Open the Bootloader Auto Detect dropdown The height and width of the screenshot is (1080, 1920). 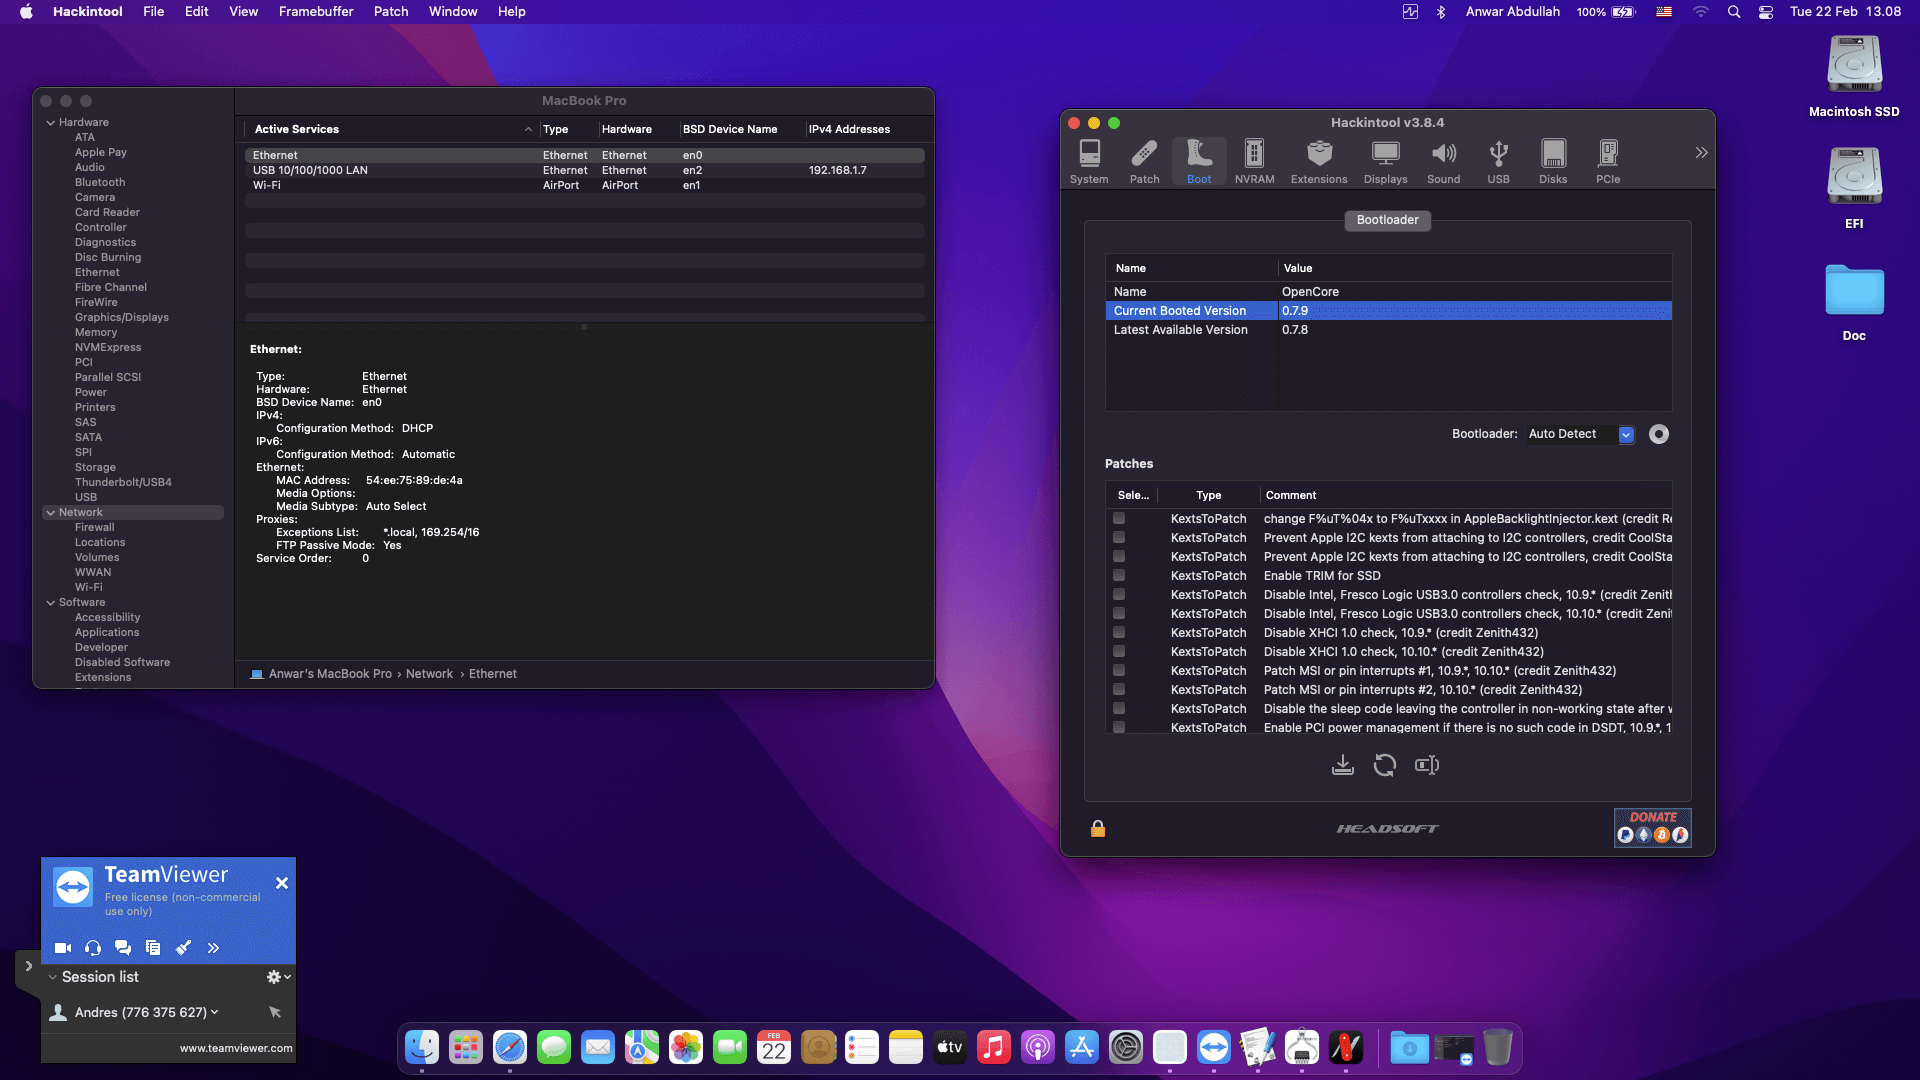1580,434
